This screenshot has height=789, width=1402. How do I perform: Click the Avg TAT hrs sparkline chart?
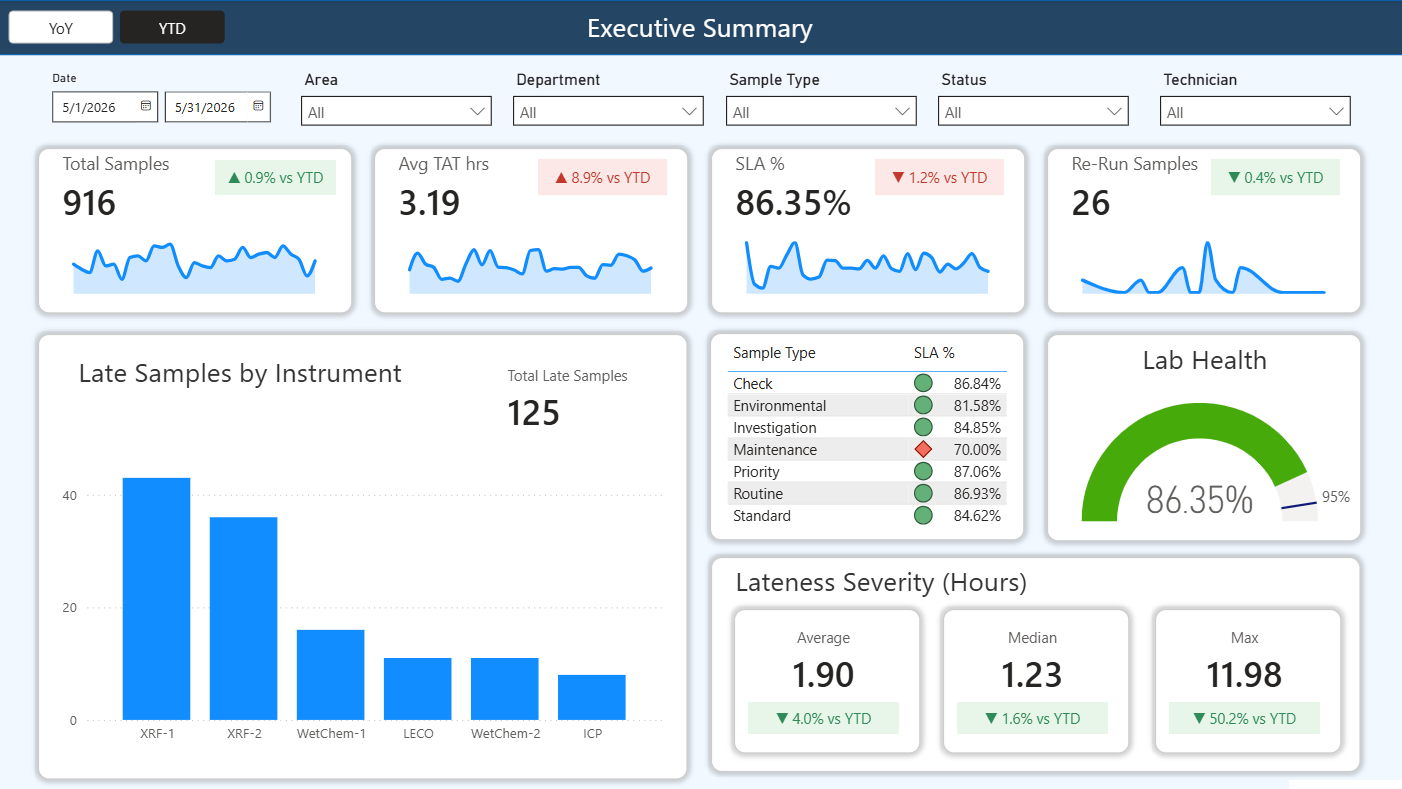(x=530, y=270)
